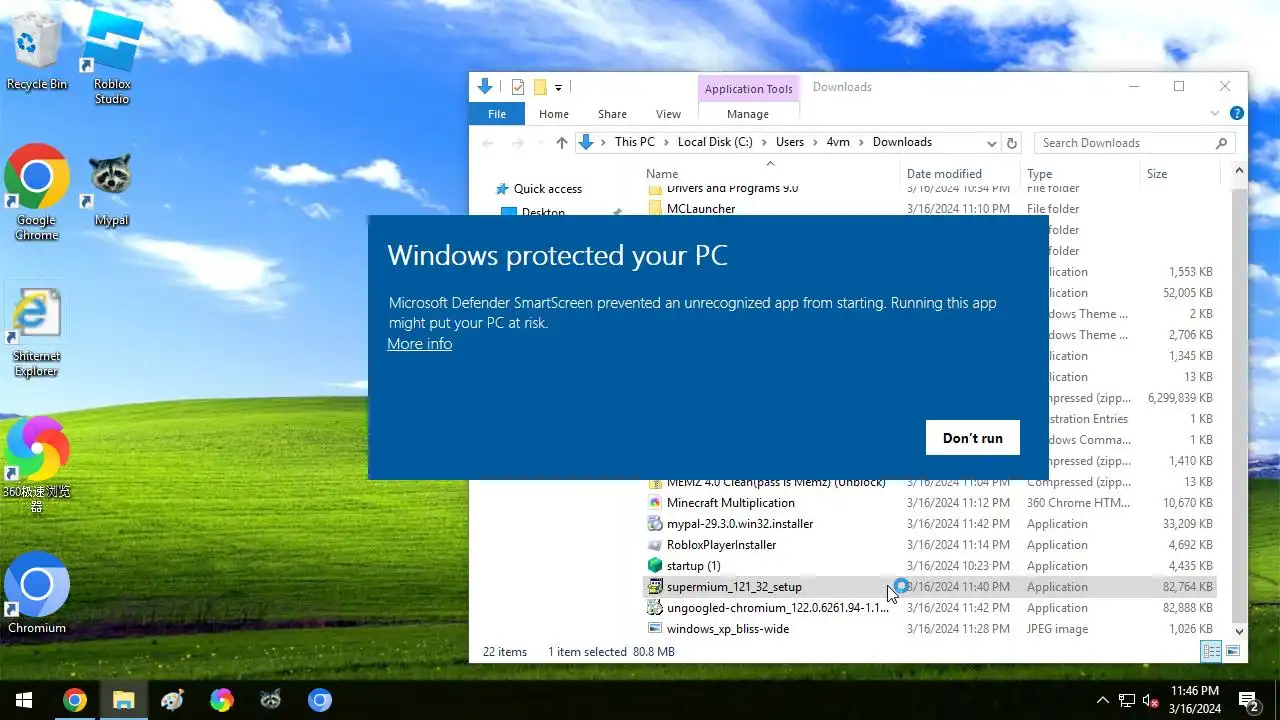Viewport: 1280px width, 720px height.
Task: Click 'More info' in the SmartScreen dialog
Action: tap(420, 344)
